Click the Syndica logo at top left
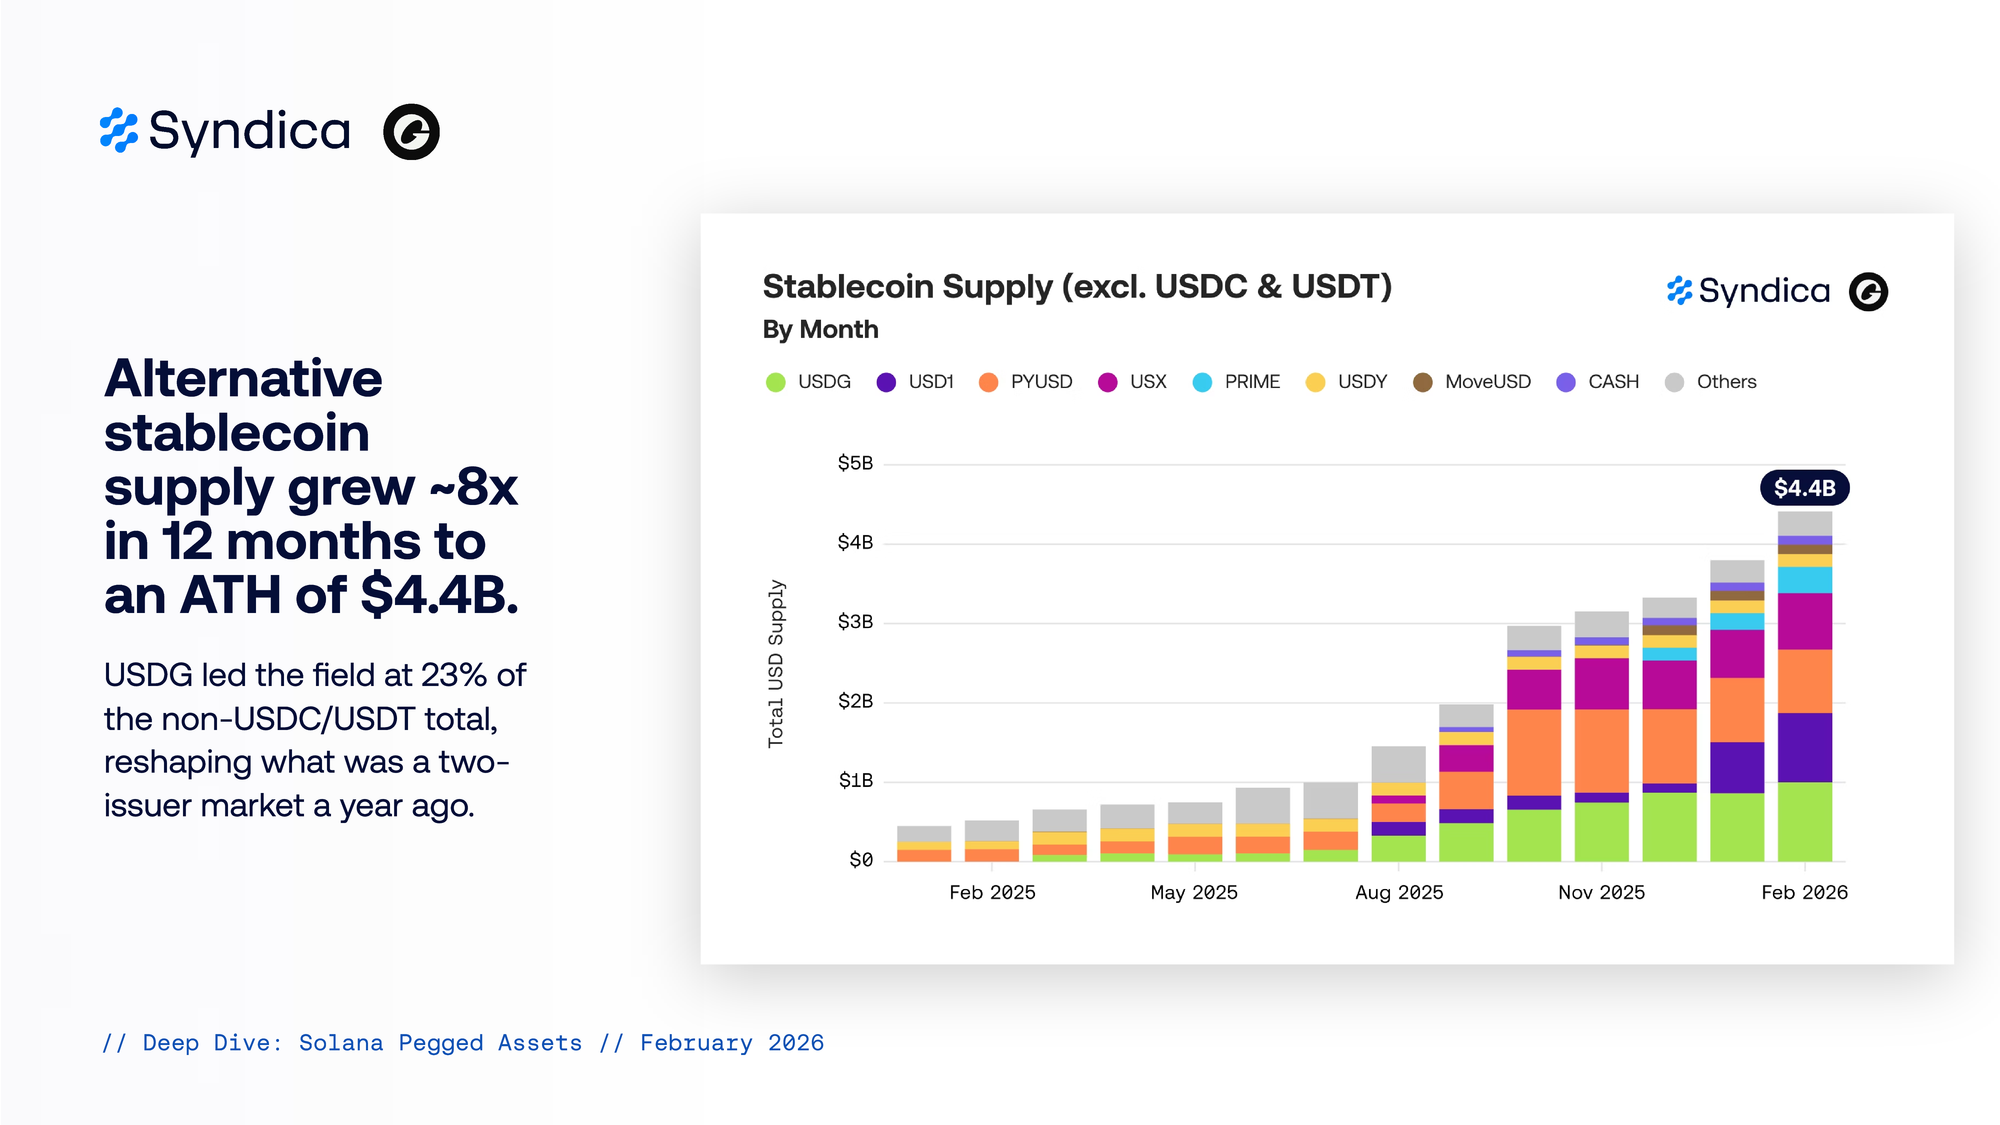2000x1125 pixels. click(x=226, y=131)
